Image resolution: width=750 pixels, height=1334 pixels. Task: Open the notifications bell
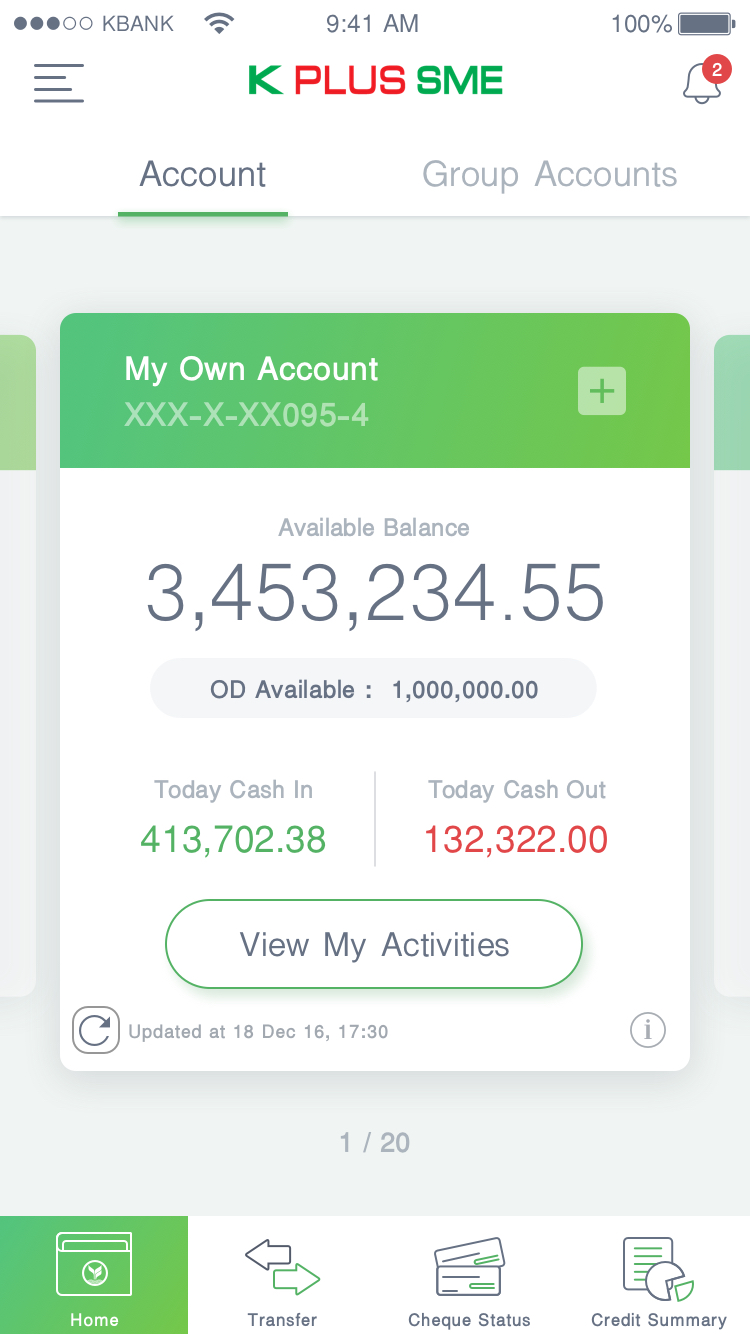pos(702,83)
